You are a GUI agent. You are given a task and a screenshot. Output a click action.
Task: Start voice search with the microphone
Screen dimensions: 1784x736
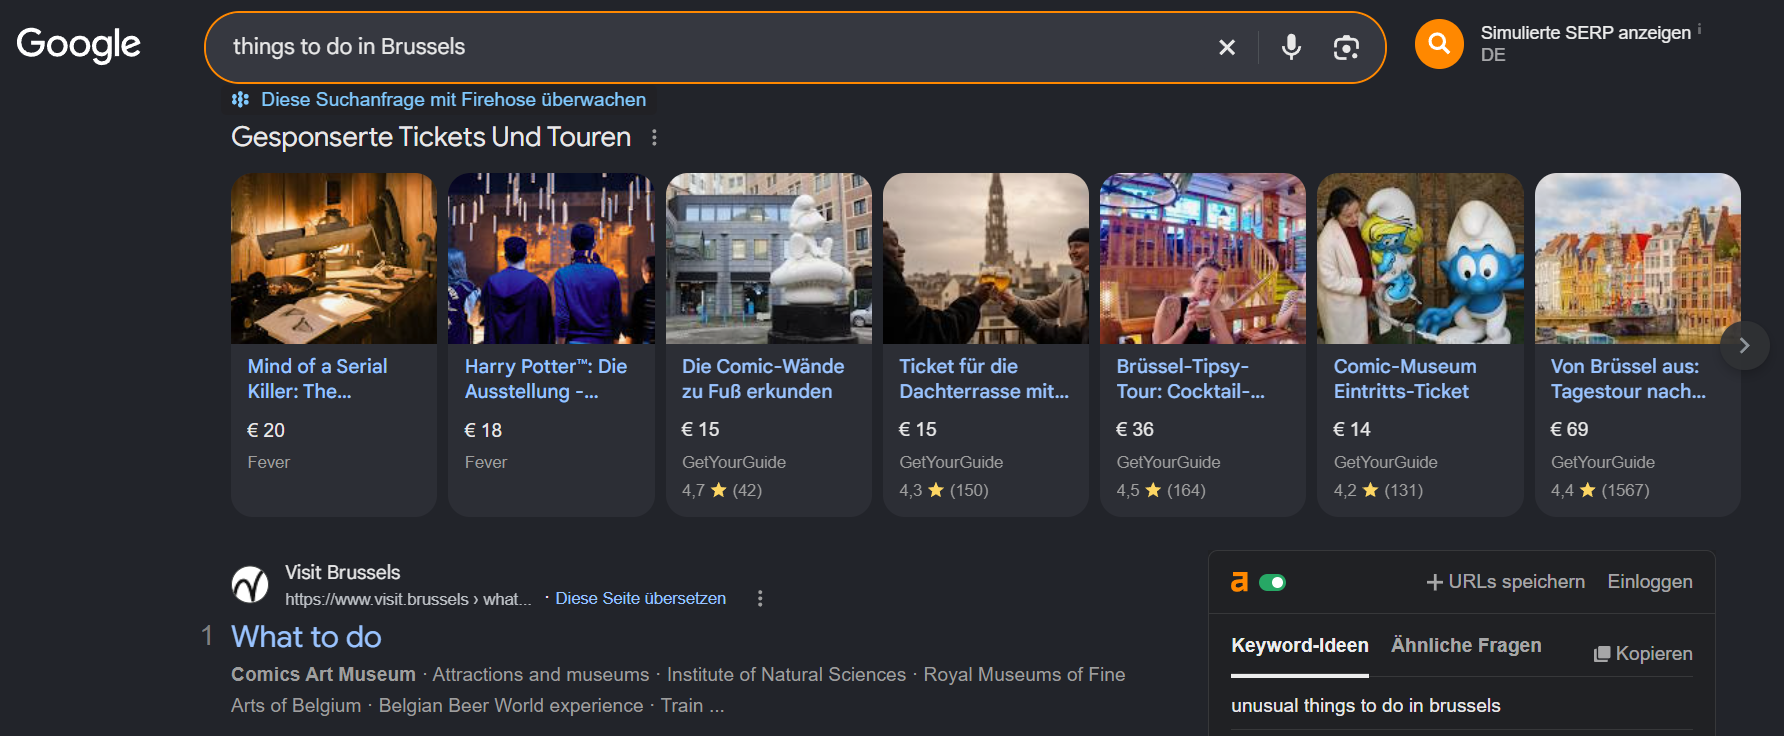click(x=1291, y=47)
